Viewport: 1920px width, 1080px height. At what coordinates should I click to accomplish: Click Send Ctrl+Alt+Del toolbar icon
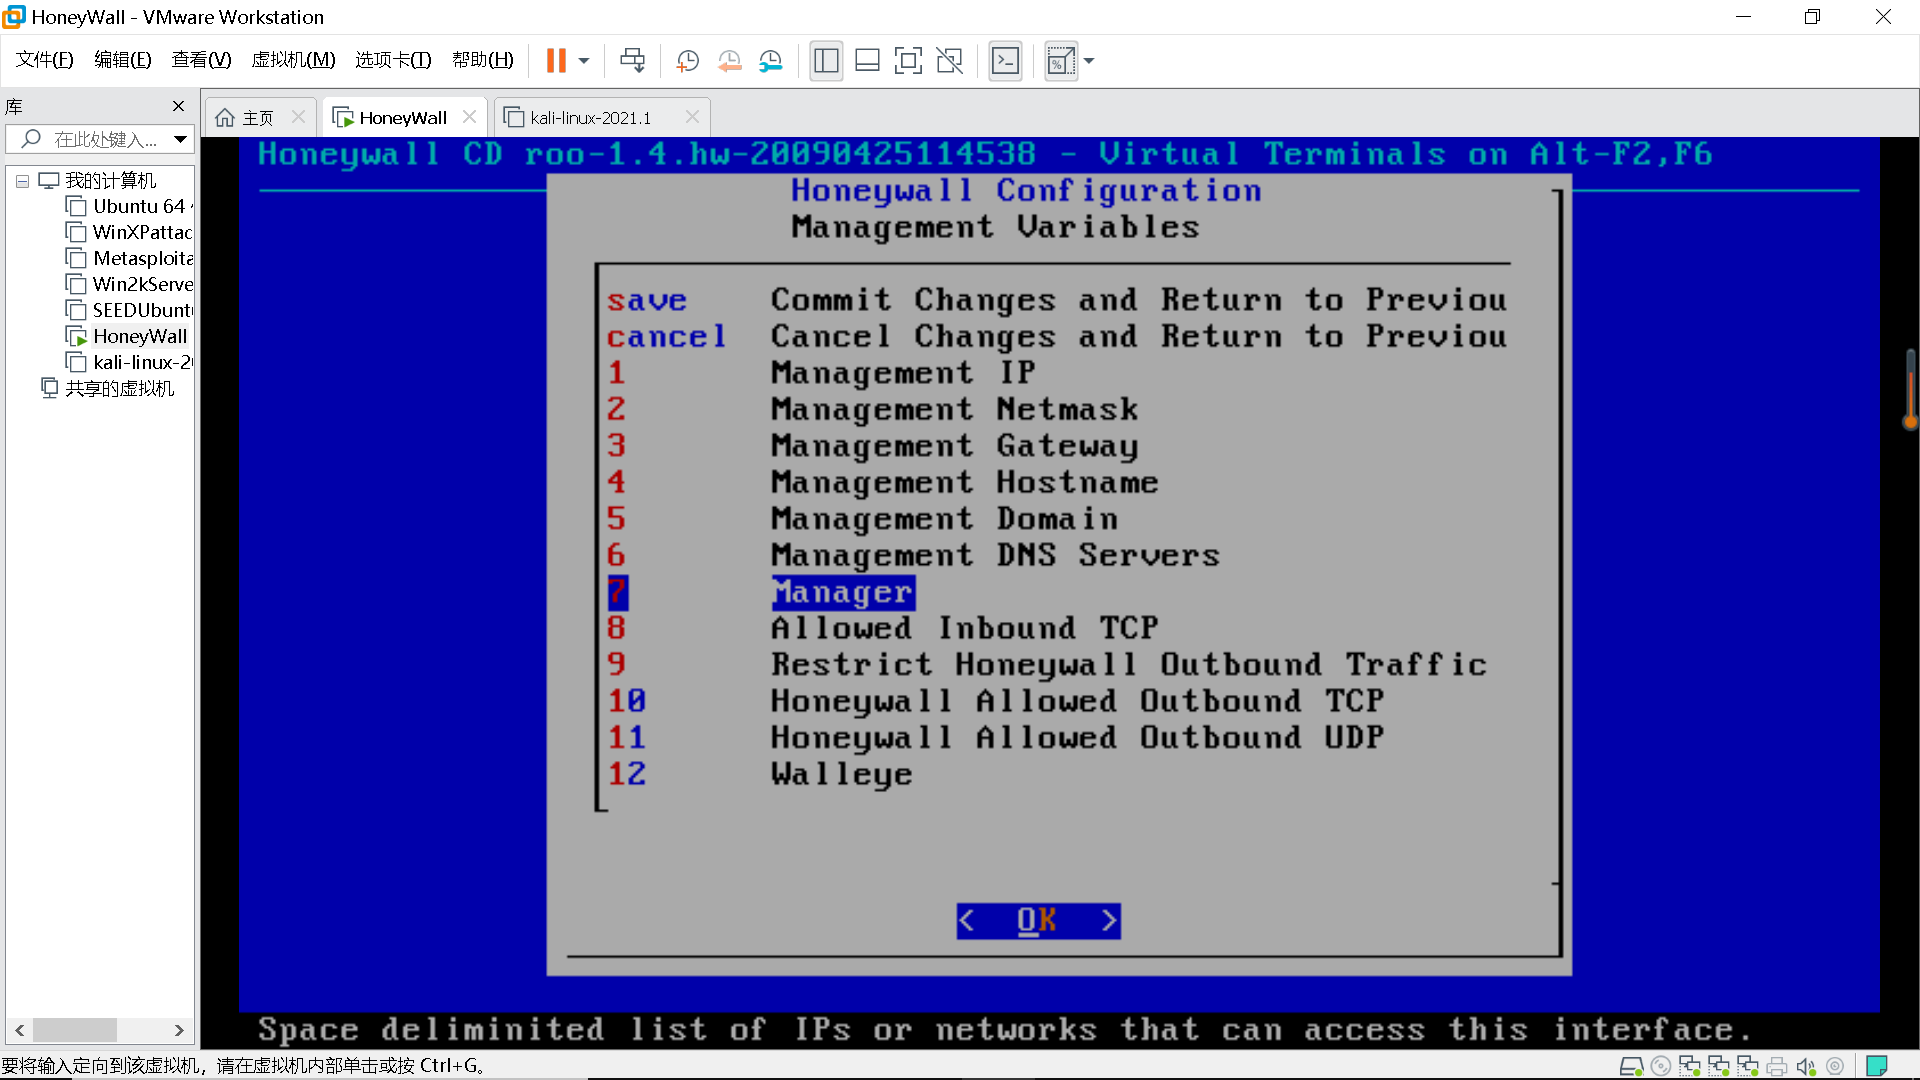[x=632, y=61]
